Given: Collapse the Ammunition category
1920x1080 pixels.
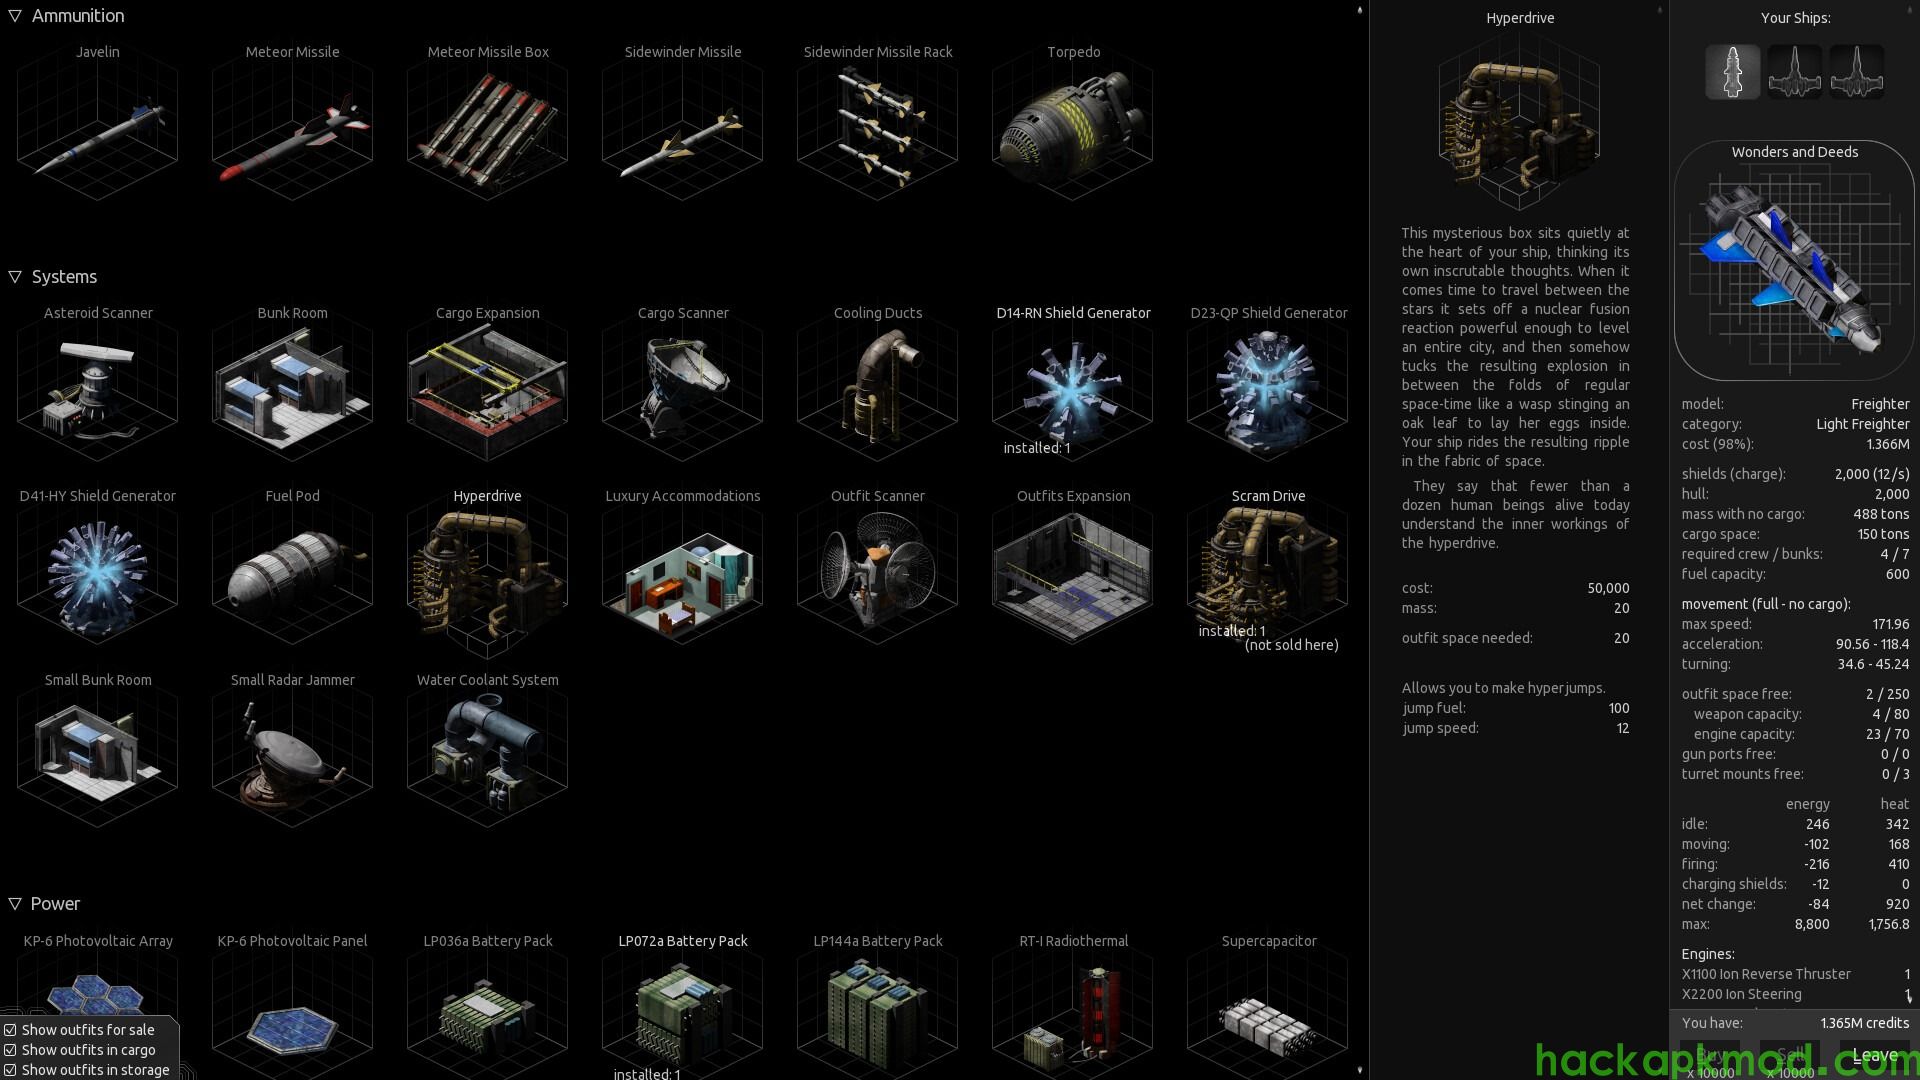Looking at the screenshot, I should coord(15,16).
